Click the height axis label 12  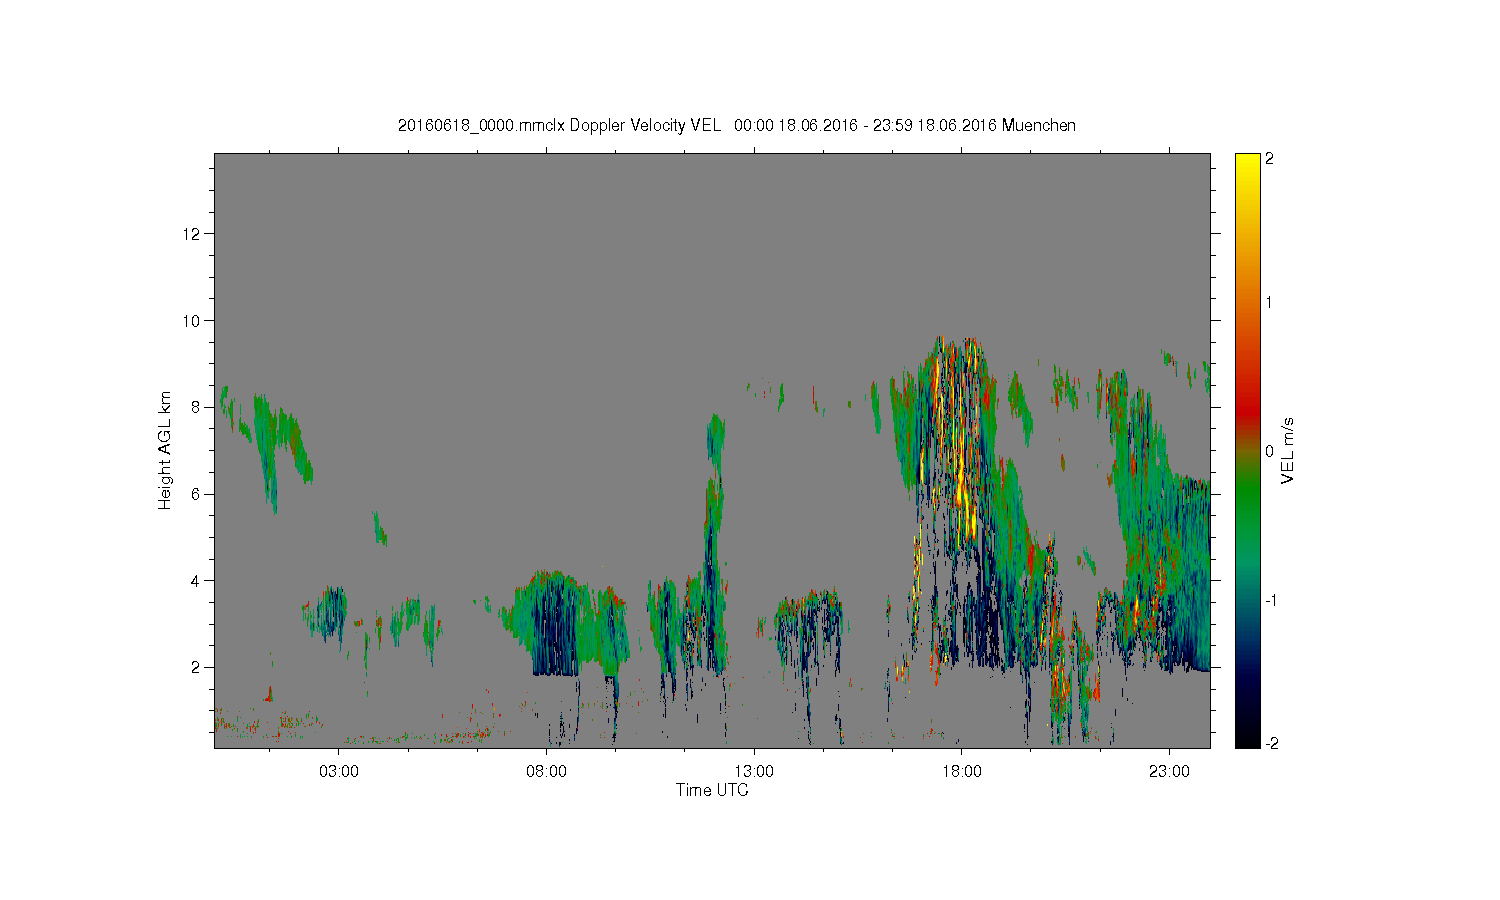192,234
